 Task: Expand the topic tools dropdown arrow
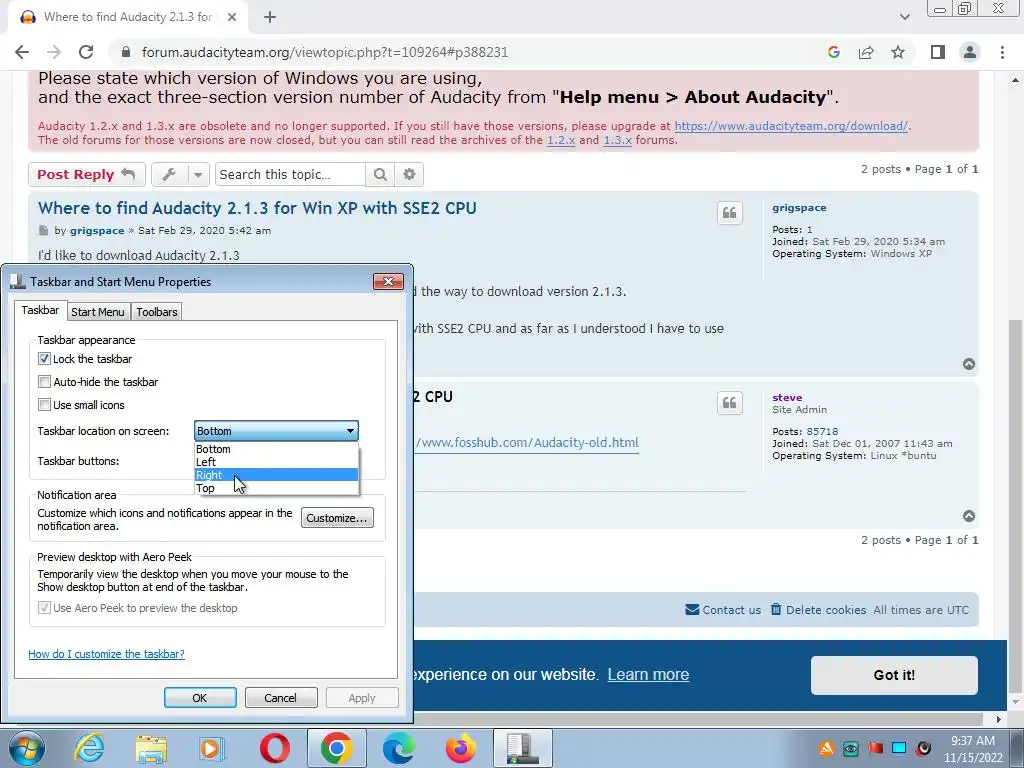click(198, 174)
